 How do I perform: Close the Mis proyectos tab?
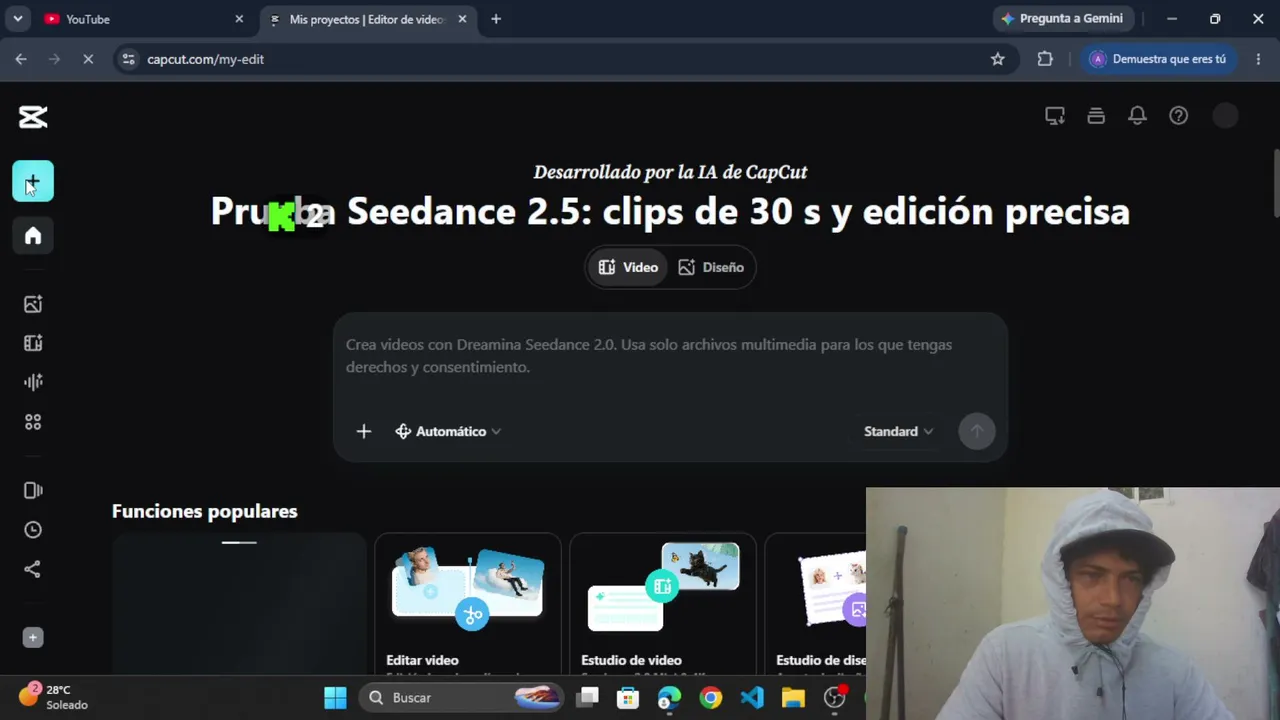(x=463, y=19)
